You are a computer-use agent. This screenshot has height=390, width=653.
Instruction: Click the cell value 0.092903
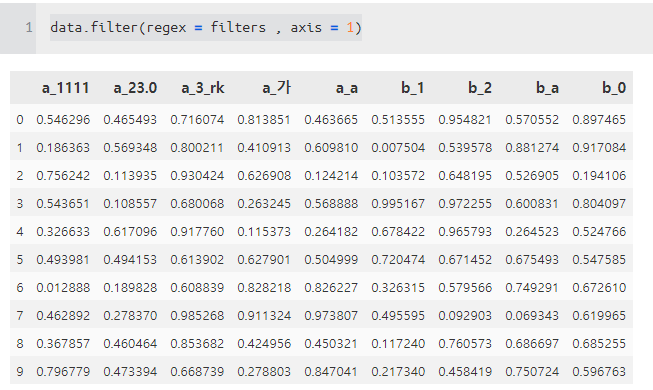(x=465, y=315)
